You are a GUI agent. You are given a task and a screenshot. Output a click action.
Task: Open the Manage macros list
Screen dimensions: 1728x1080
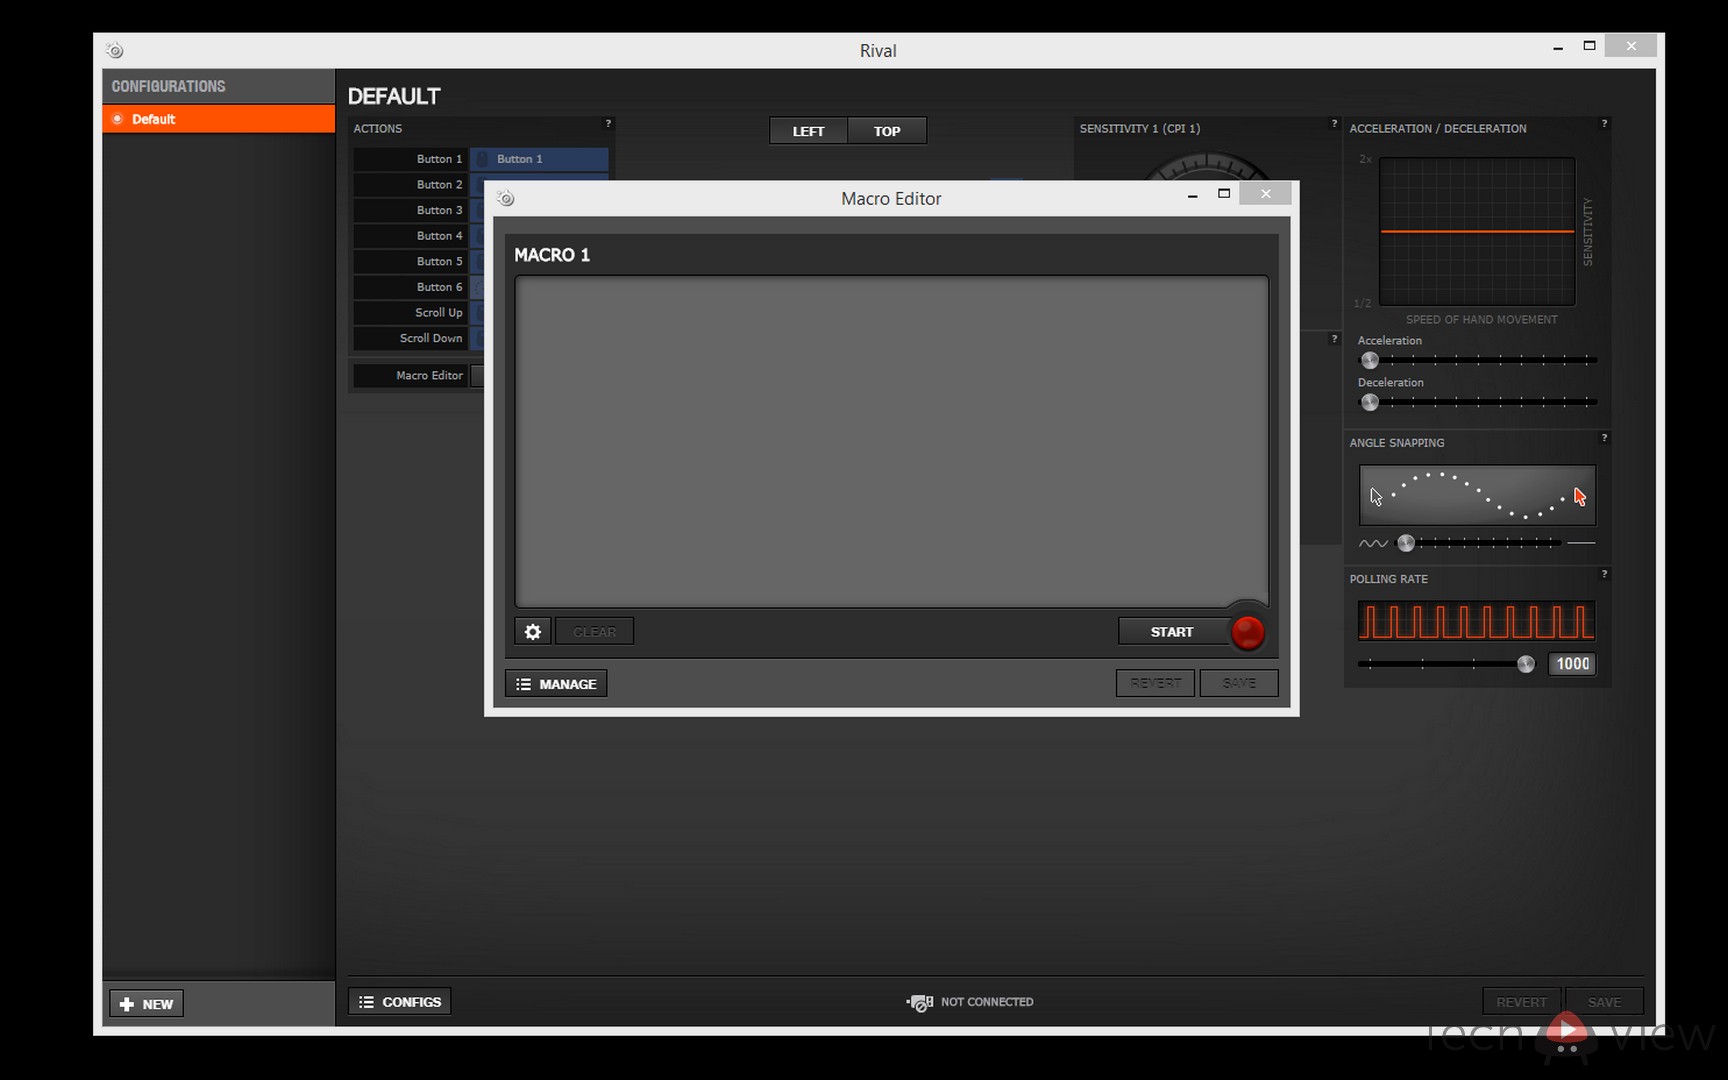556,684
